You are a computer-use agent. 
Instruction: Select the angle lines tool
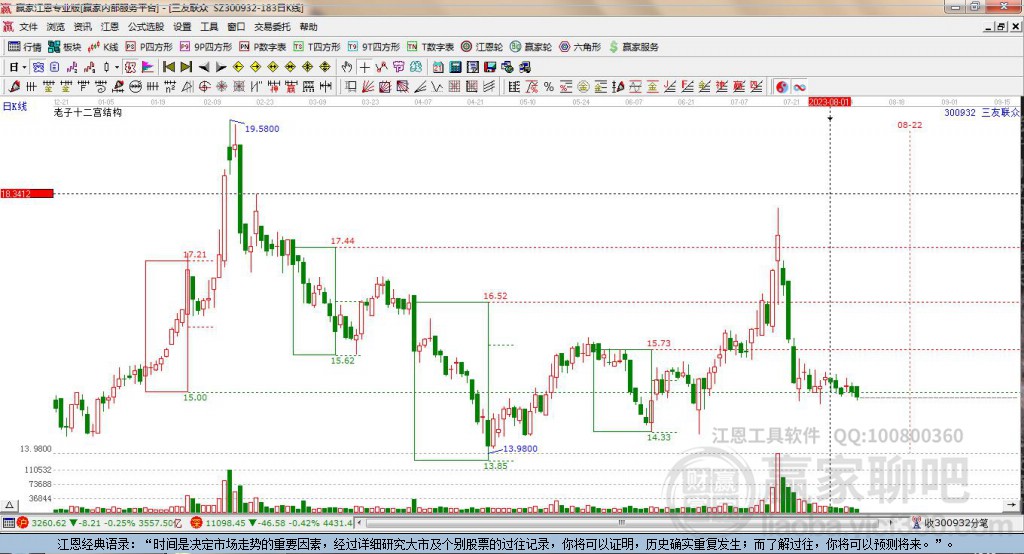tap(420, 86)
